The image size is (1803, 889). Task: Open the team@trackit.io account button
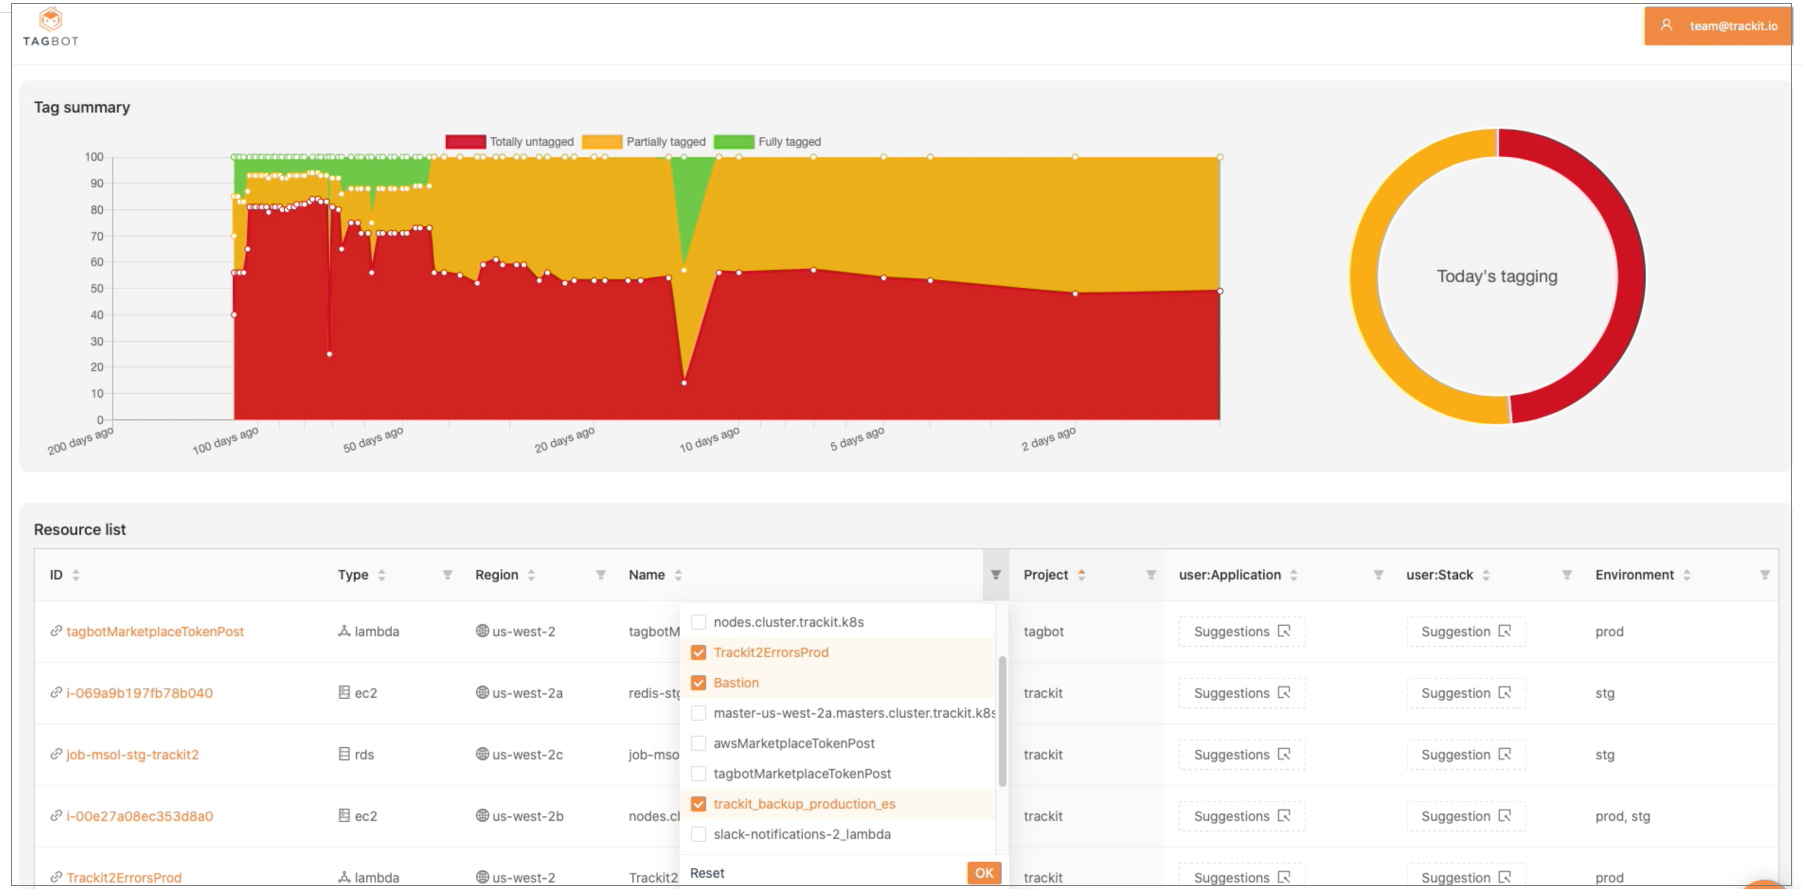pyautogui.click(x=1718, y=26)
